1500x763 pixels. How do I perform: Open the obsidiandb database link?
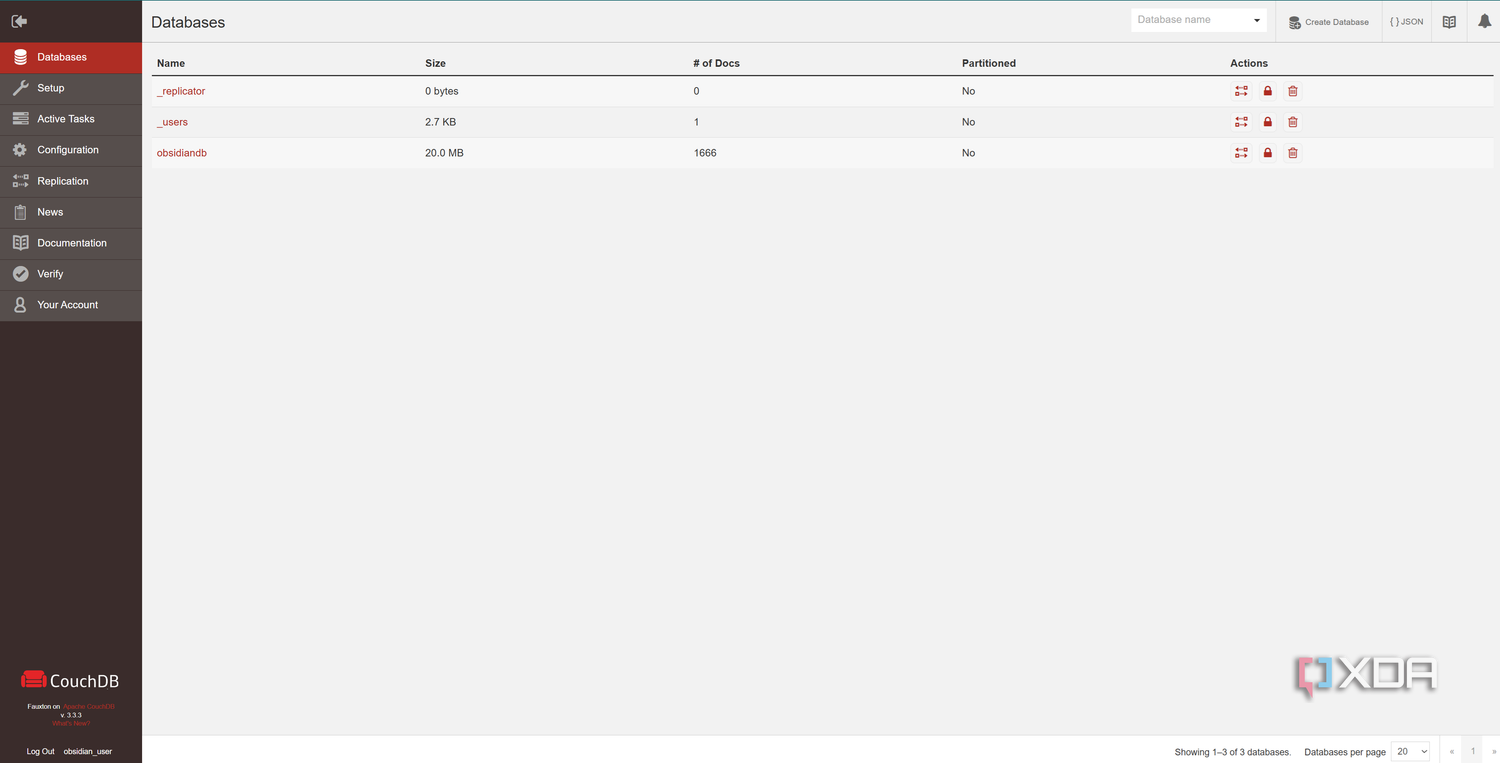pyautogui.click(x=182, y=153)
